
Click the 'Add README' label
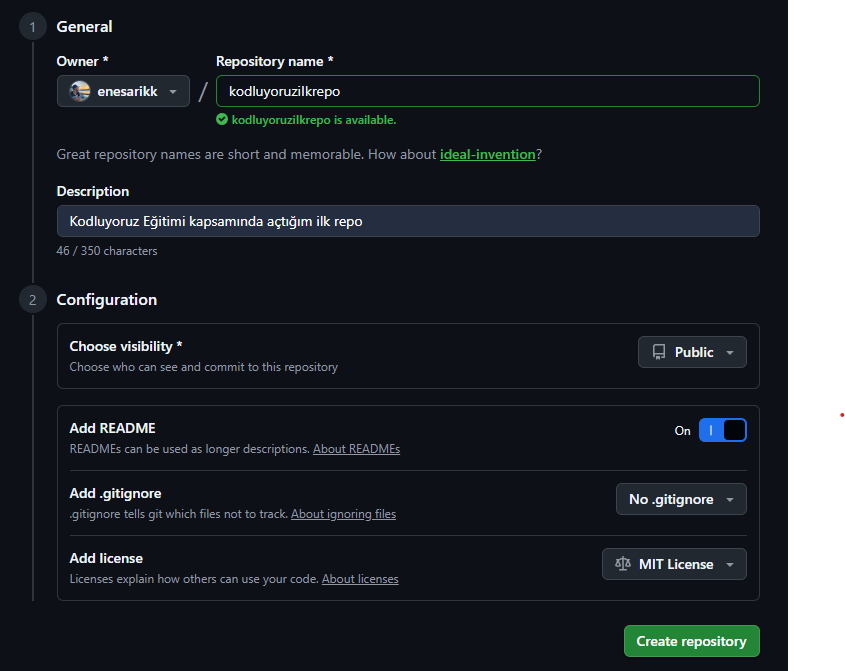[112, 428]
